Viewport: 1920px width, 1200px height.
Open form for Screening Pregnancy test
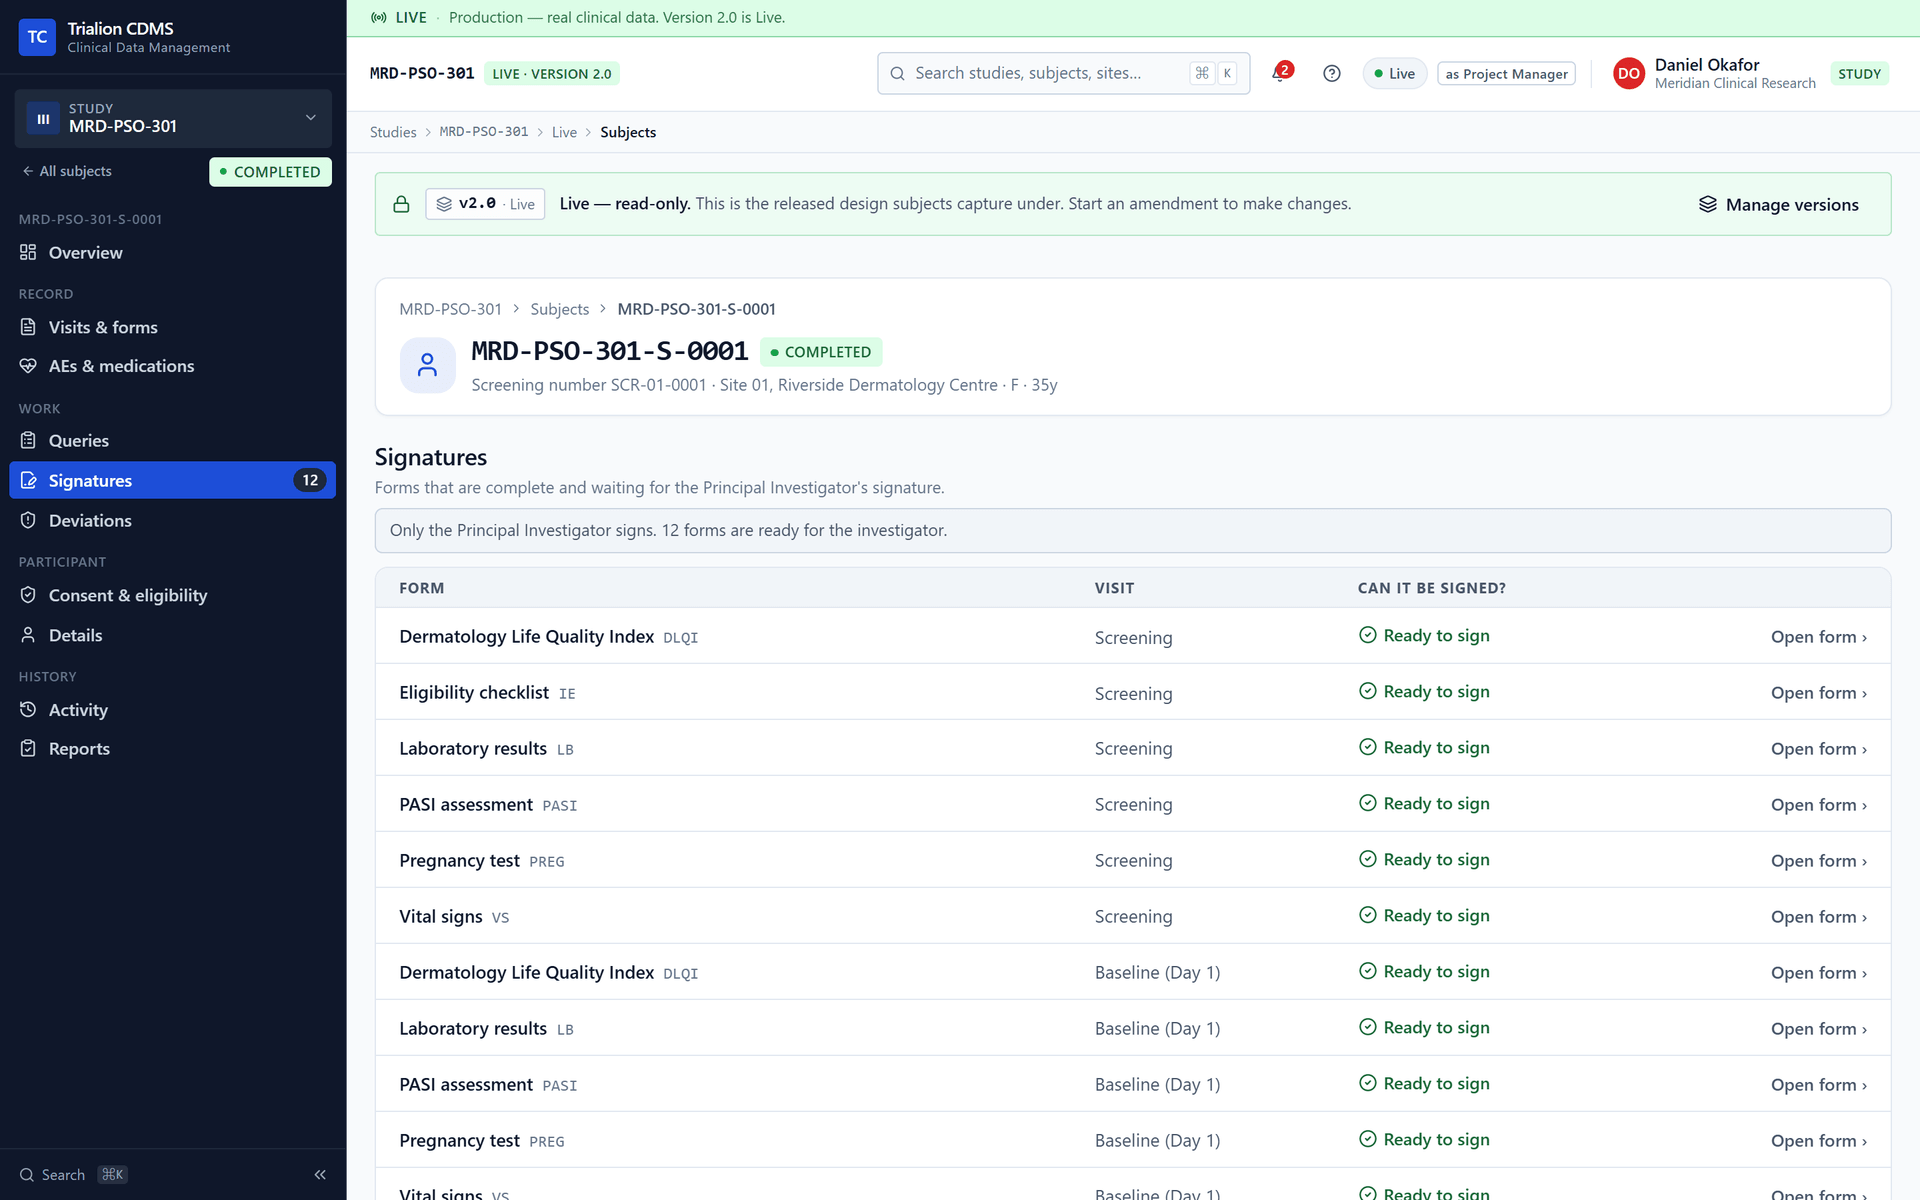pos(1818,861)
